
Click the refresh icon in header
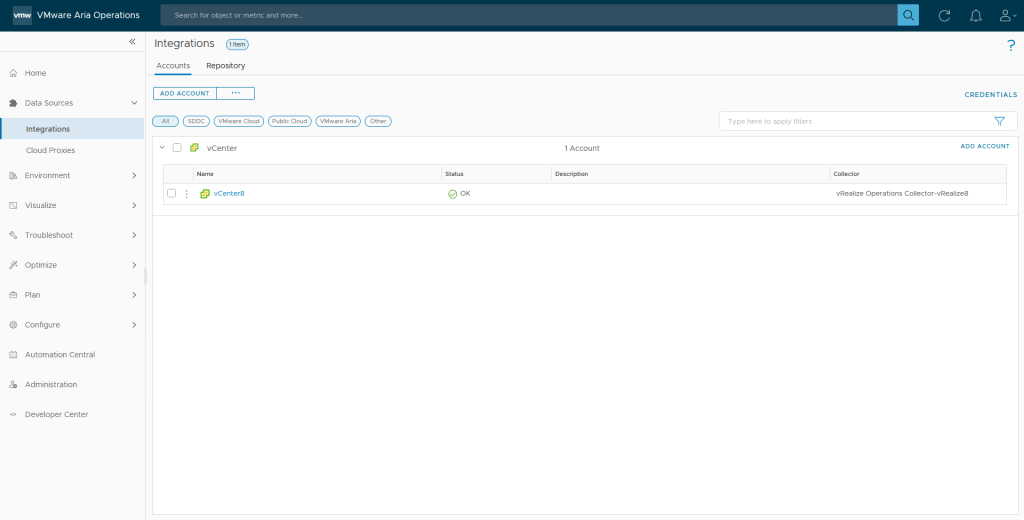pos(944,16)
